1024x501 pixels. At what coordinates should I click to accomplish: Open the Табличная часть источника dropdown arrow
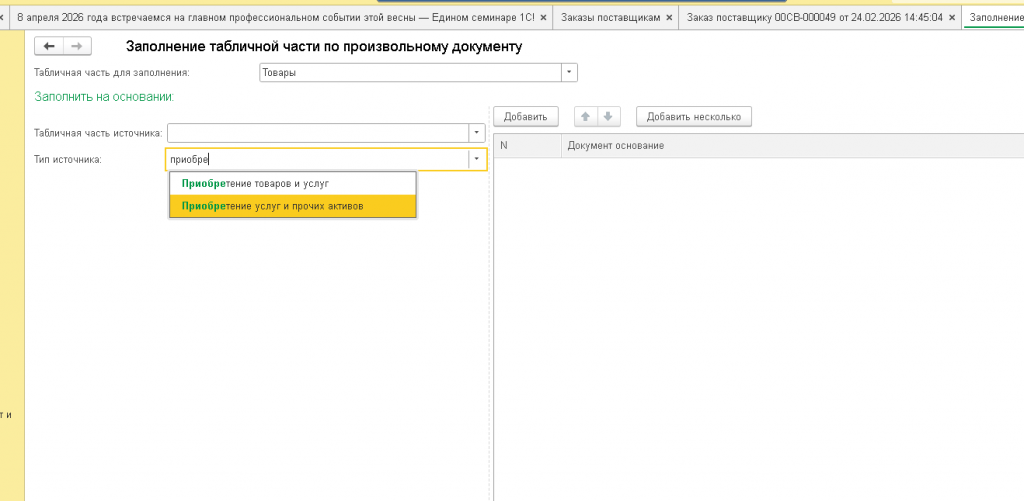point(476,133)
